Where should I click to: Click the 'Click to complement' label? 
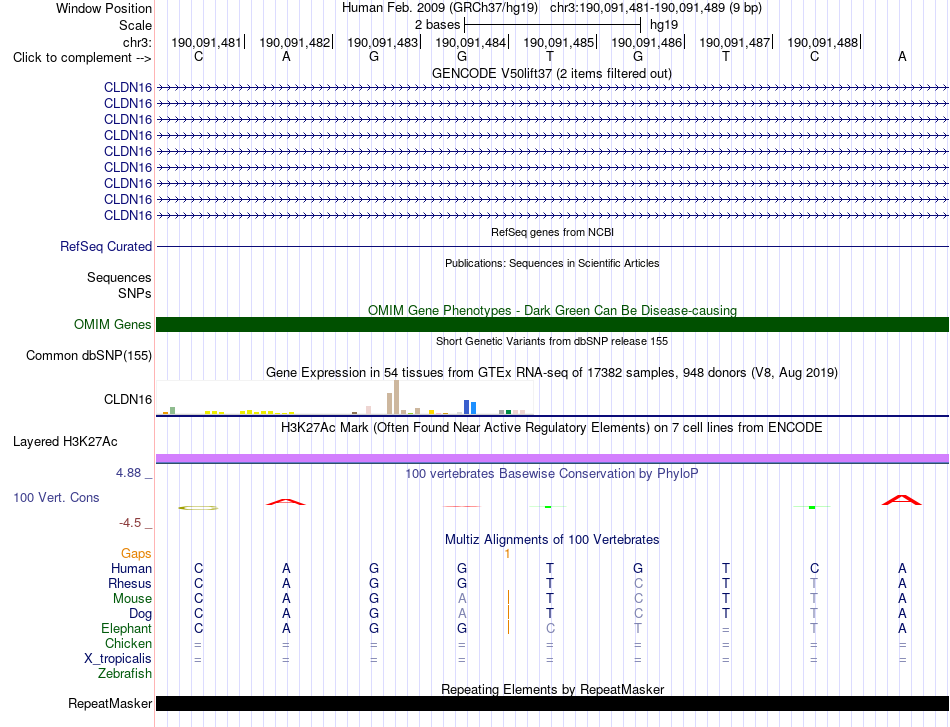point(82,58)
